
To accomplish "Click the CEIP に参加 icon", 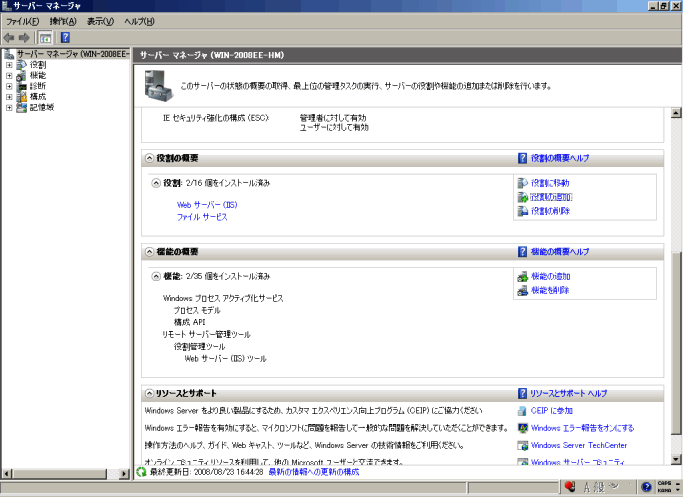I will 522,411.
